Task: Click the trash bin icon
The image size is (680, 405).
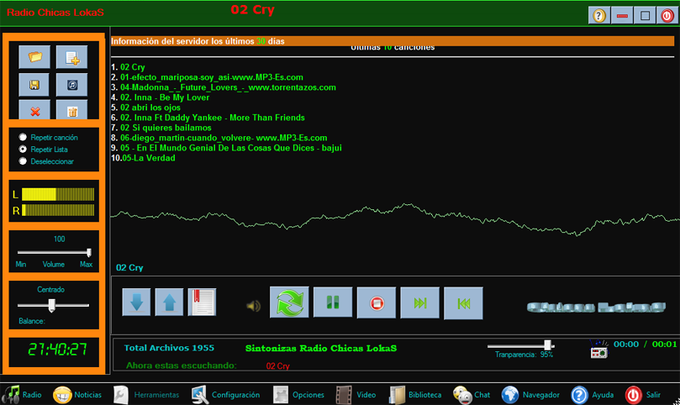Action: 72,110
